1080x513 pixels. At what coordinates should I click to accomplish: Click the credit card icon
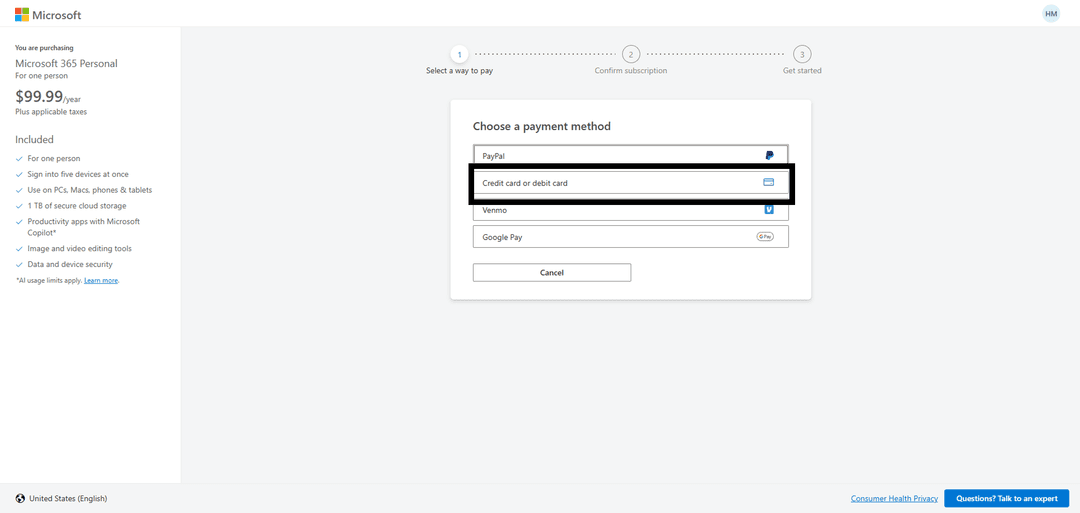pyautogui.click(x=768, y=183)
